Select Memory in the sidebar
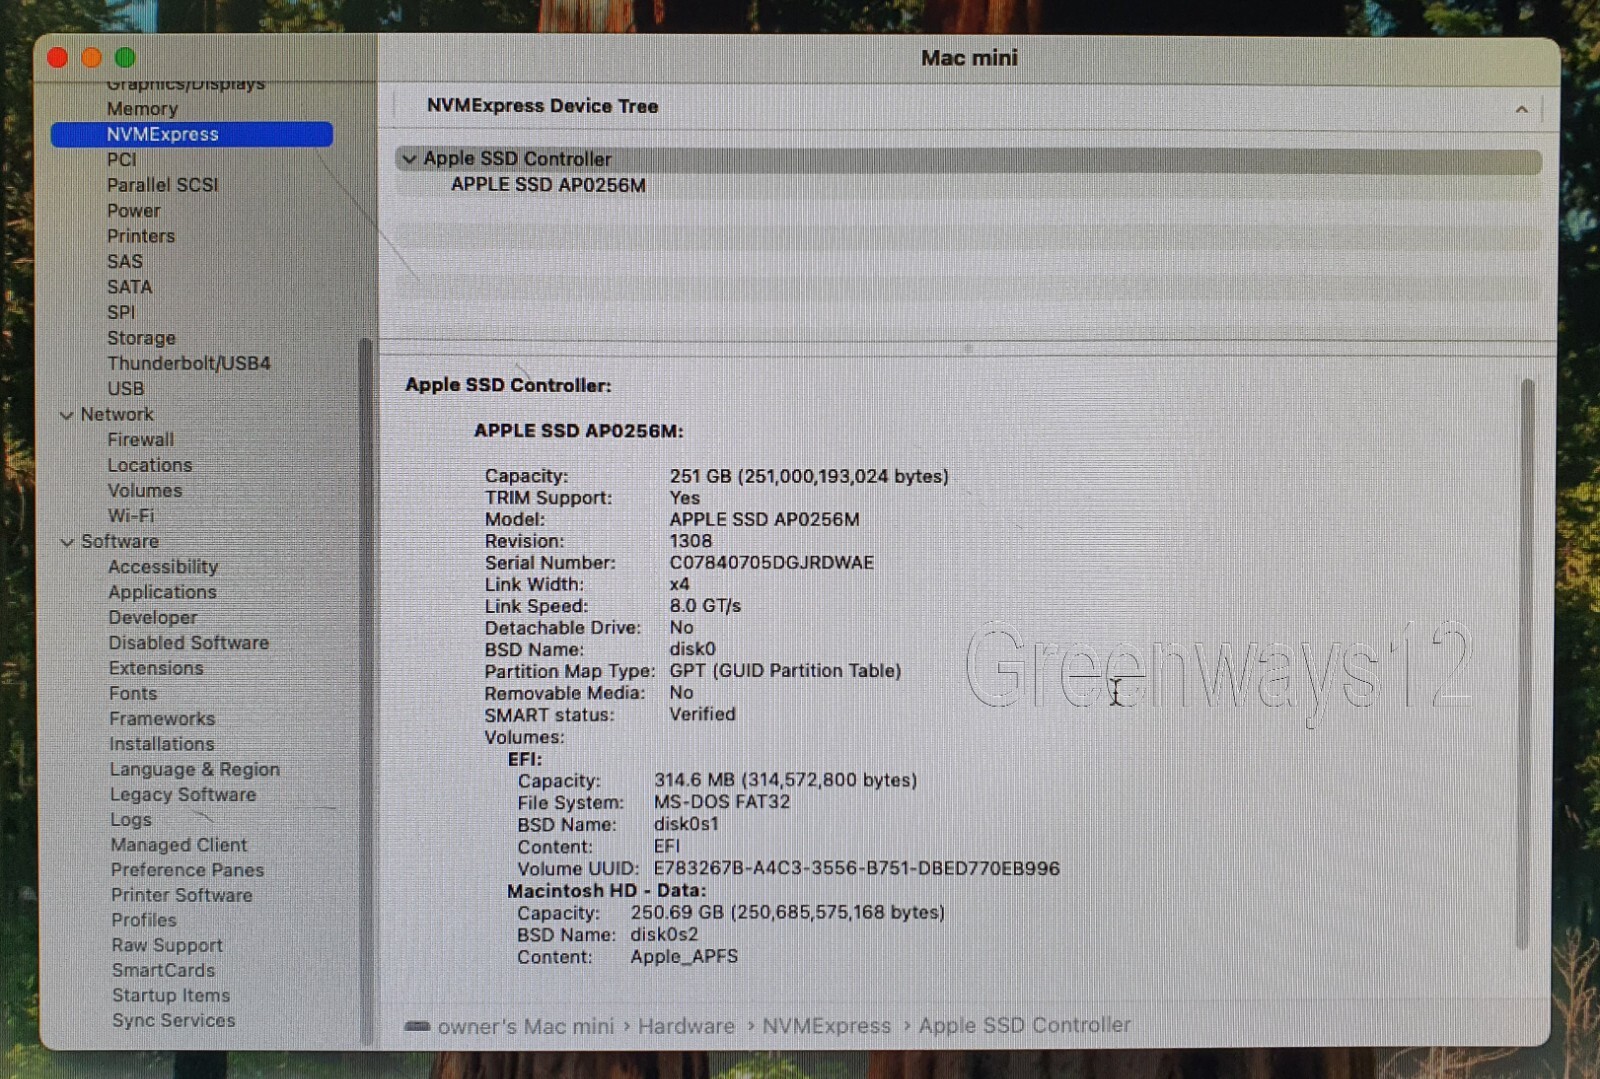This screenshot has height=1079, width=1600. (x=142, y=109)
